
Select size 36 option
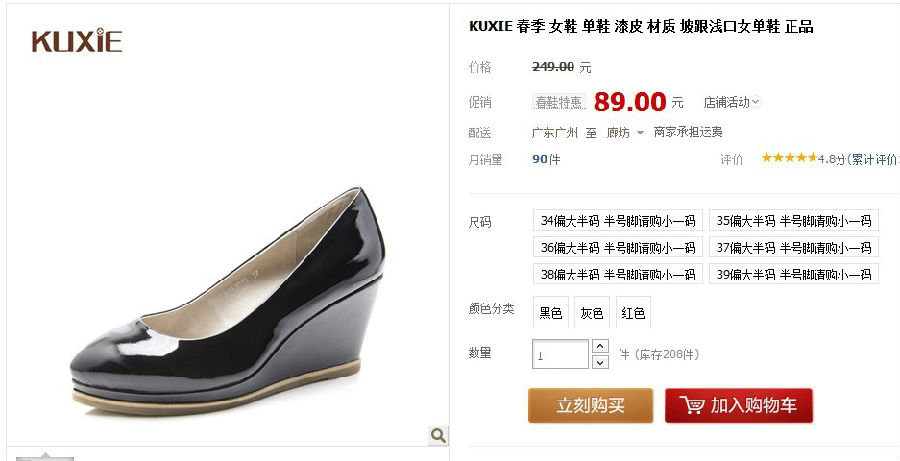618,247
